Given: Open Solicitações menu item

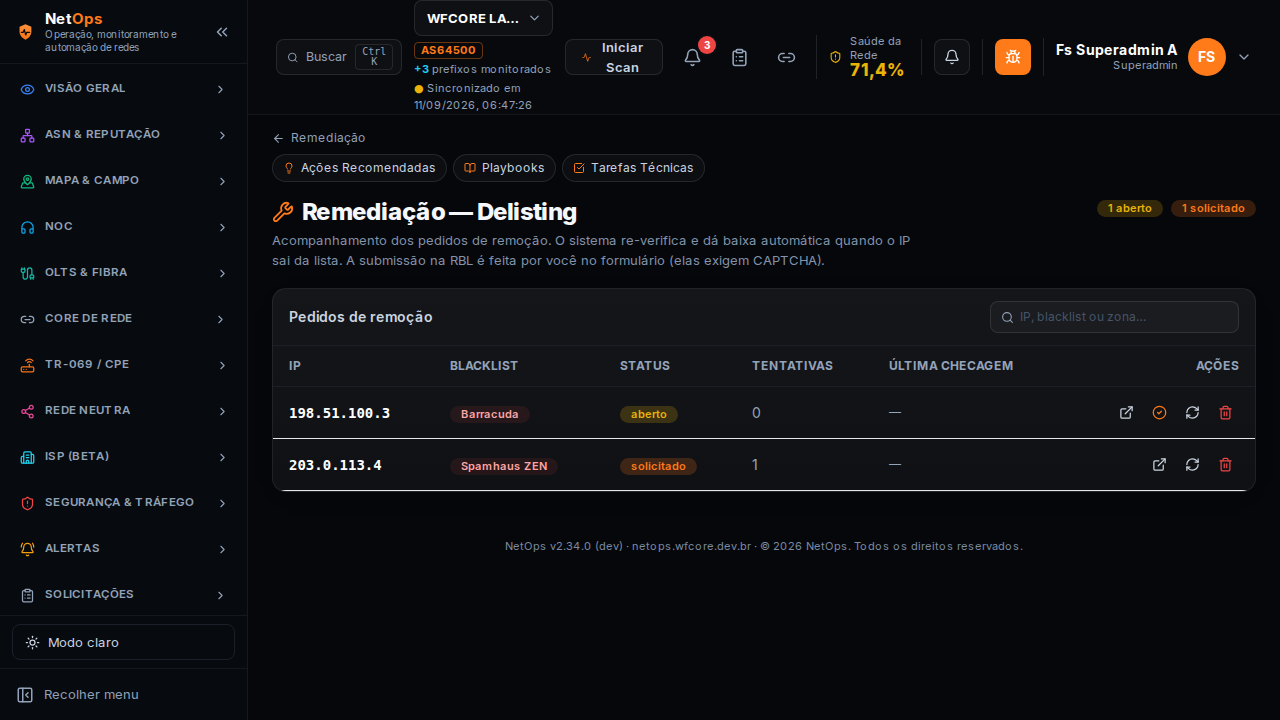Looking at the screenshot, I should (x=123, y=595).
